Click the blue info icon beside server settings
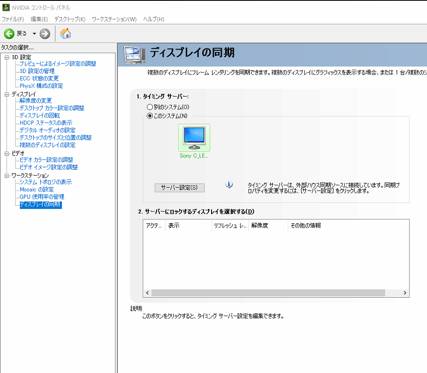Image resolution: width=427 pixels, height=373 pixels. [229, 185]
